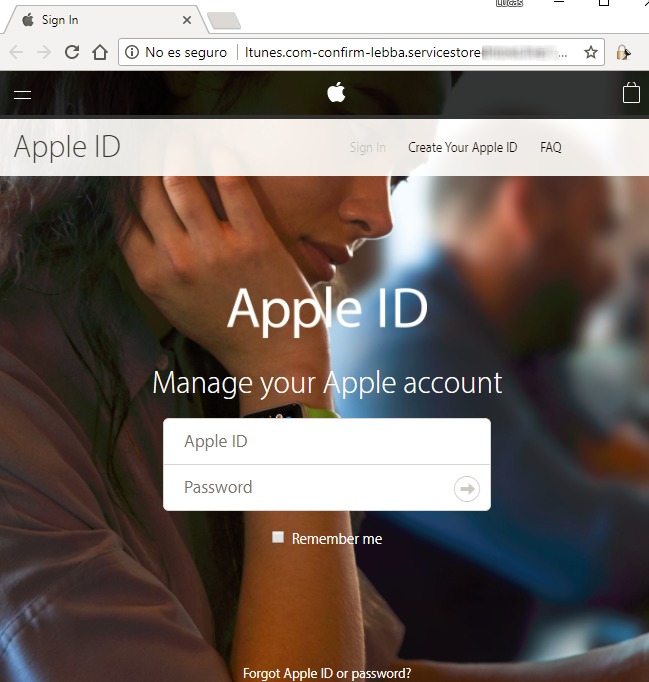
Task: Focus the Apple ID input field
Action: click(327, 441)
